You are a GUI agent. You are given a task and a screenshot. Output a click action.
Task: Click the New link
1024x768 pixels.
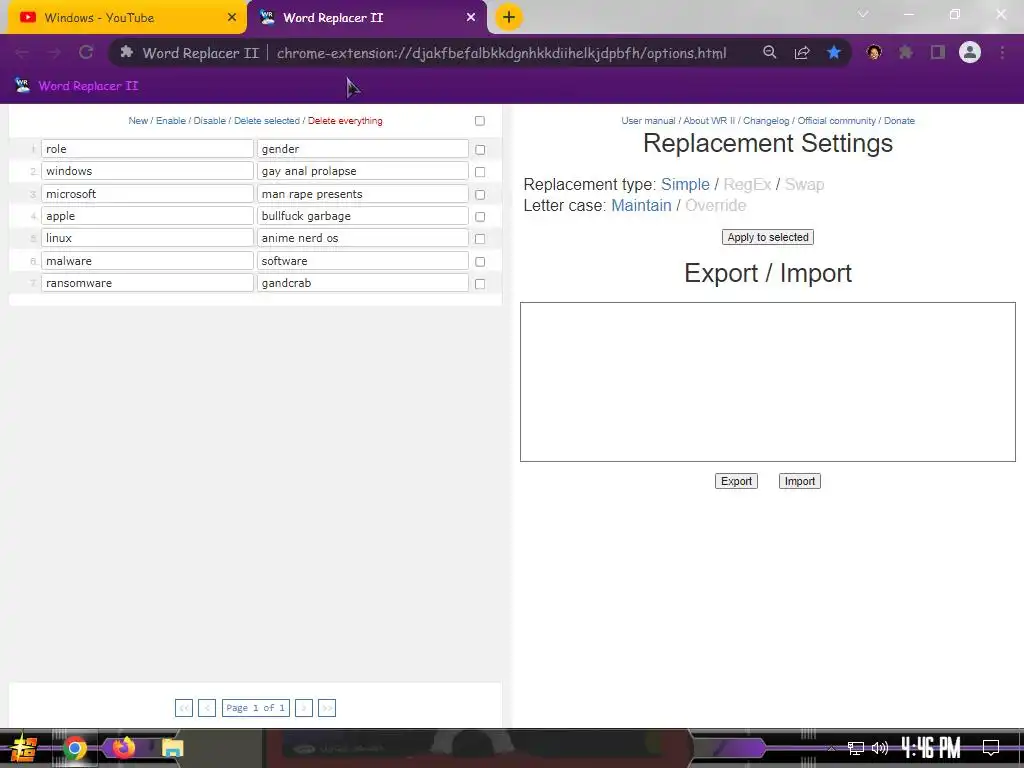click(138, 121)
